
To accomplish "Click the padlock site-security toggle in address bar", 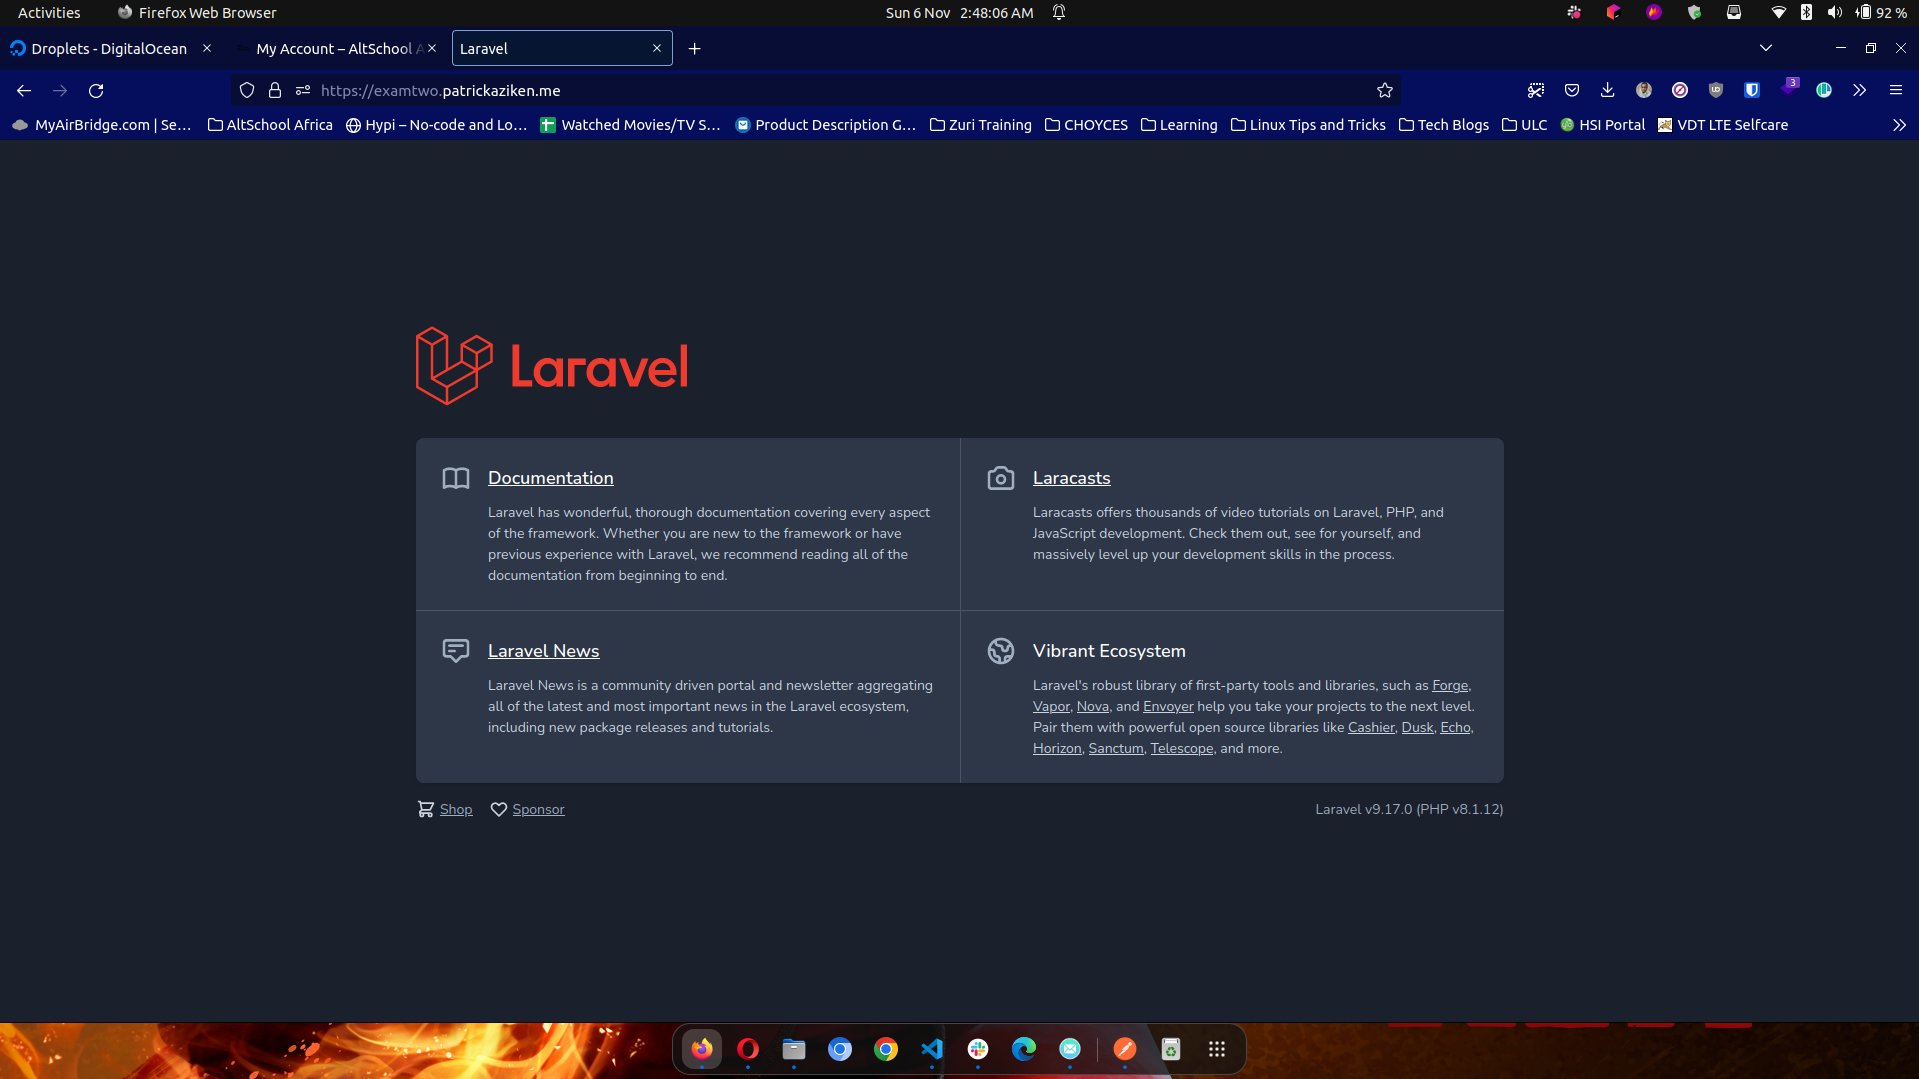I will [275, 90].
